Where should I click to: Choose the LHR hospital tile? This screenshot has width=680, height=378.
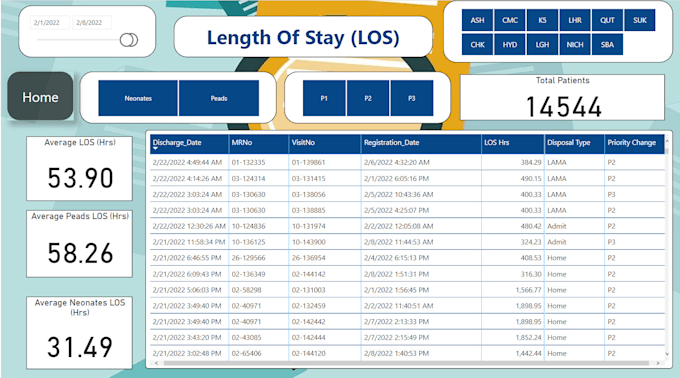tap(575, 20)
